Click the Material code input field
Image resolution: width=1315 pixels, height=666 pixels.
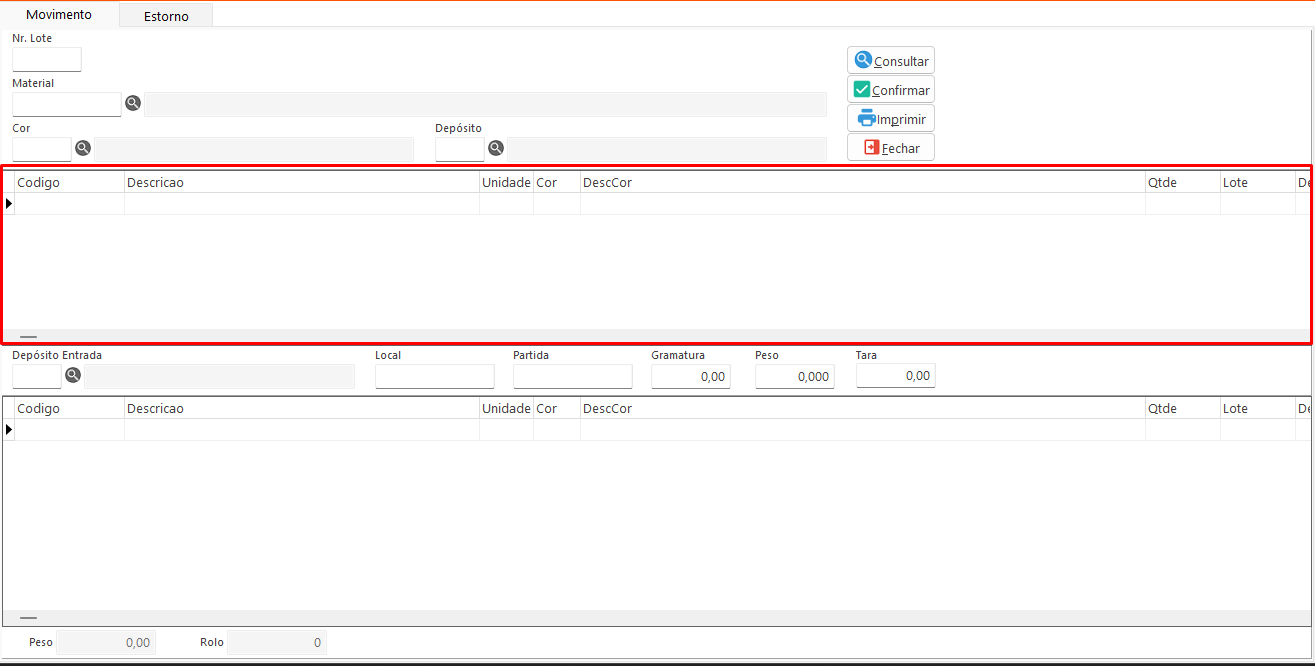click(66, 104)
